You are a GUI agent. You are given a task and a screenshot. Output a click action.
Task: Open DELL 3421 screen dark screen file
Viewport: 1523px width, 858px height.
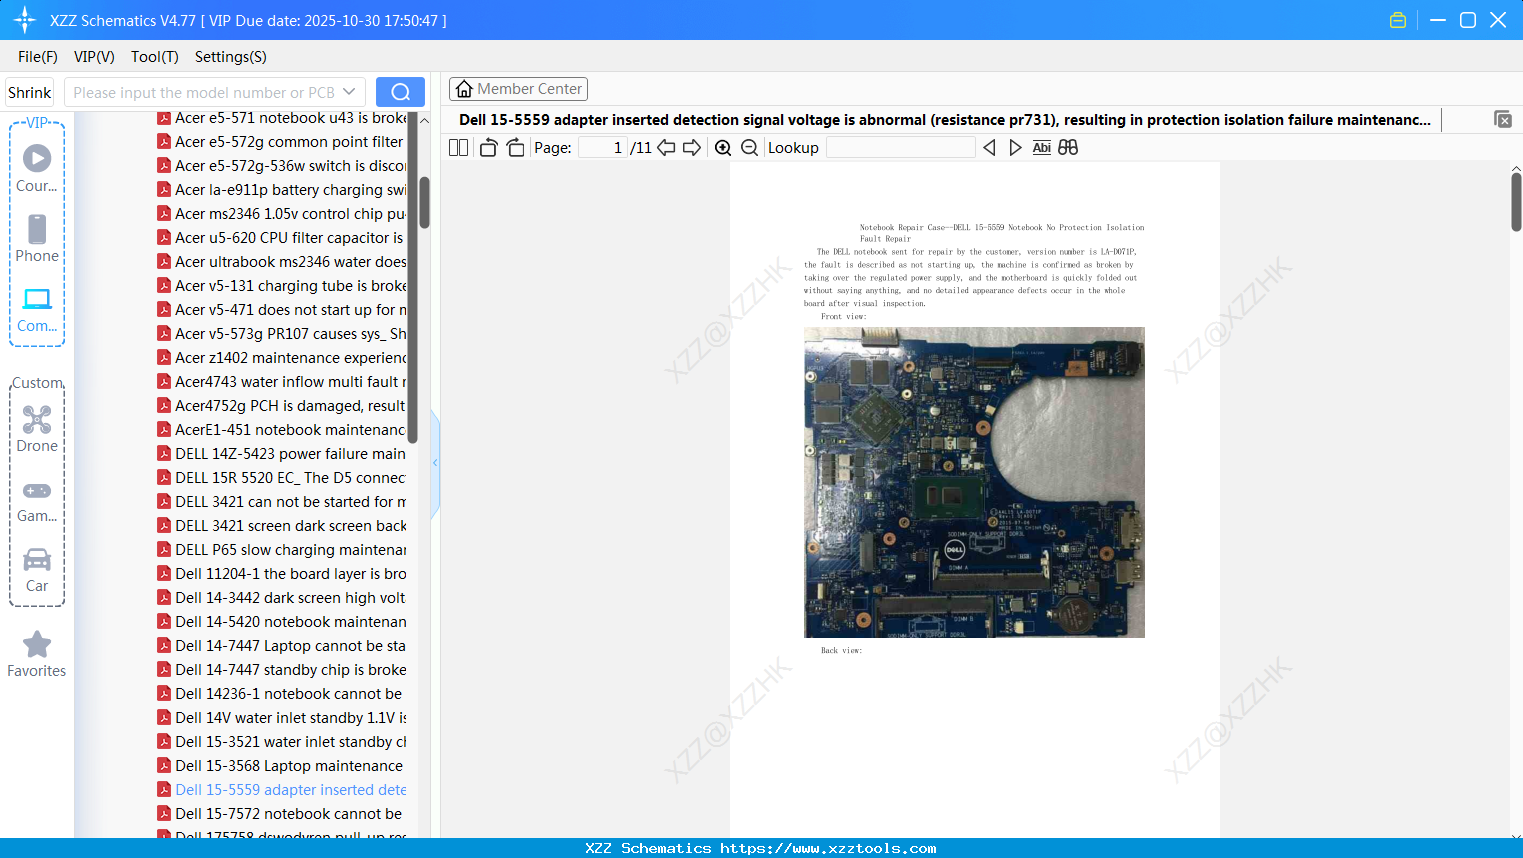pyautogui.click(x=282, y=526)
